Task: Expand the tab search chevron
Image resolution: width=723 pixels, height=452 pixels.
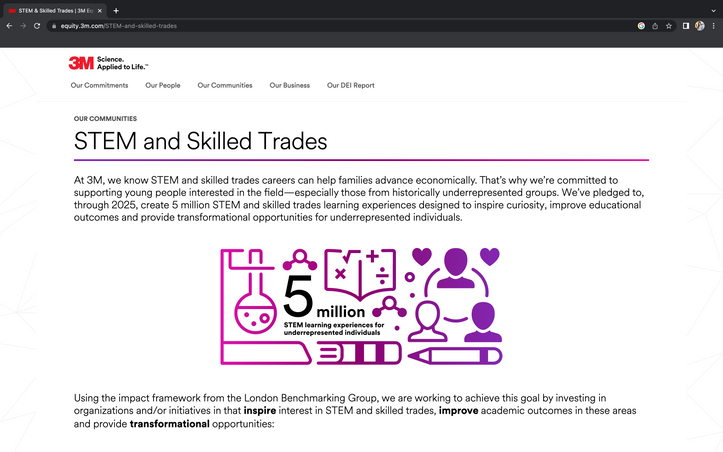Action: (713, 11)
